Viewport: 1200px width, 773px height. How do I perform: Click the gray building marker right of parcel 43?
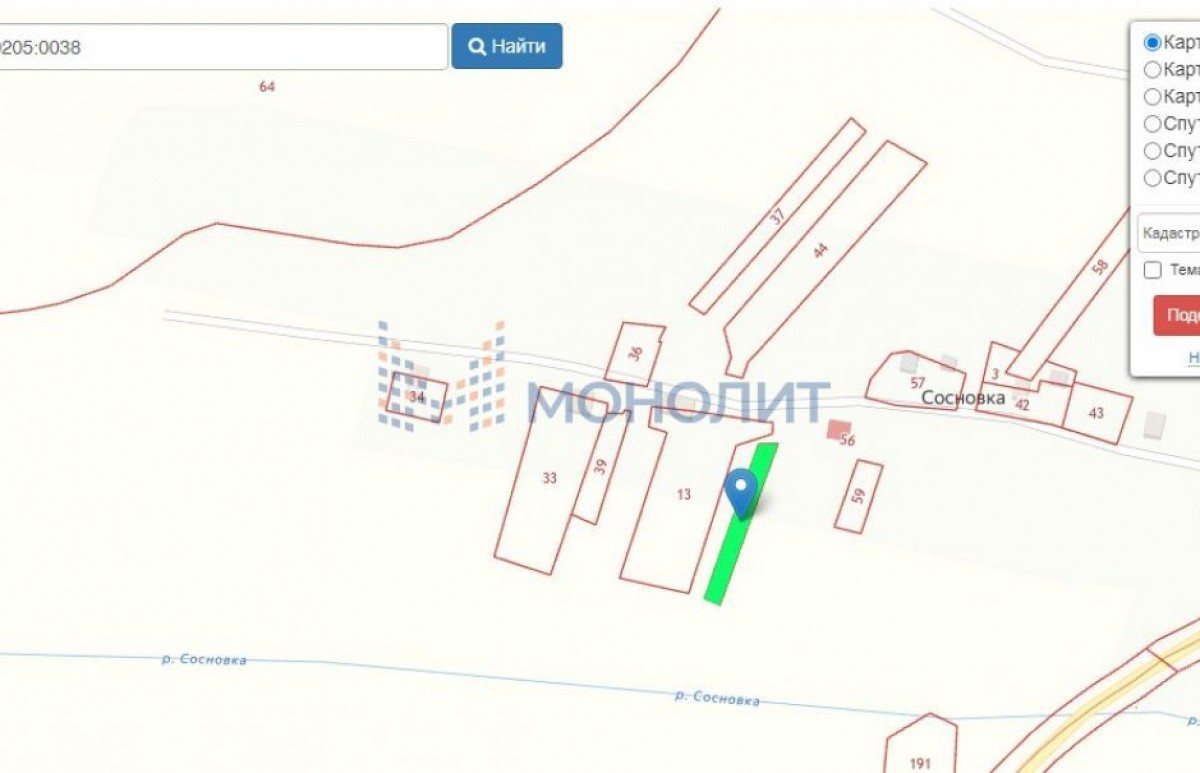tap(1155, 423)
